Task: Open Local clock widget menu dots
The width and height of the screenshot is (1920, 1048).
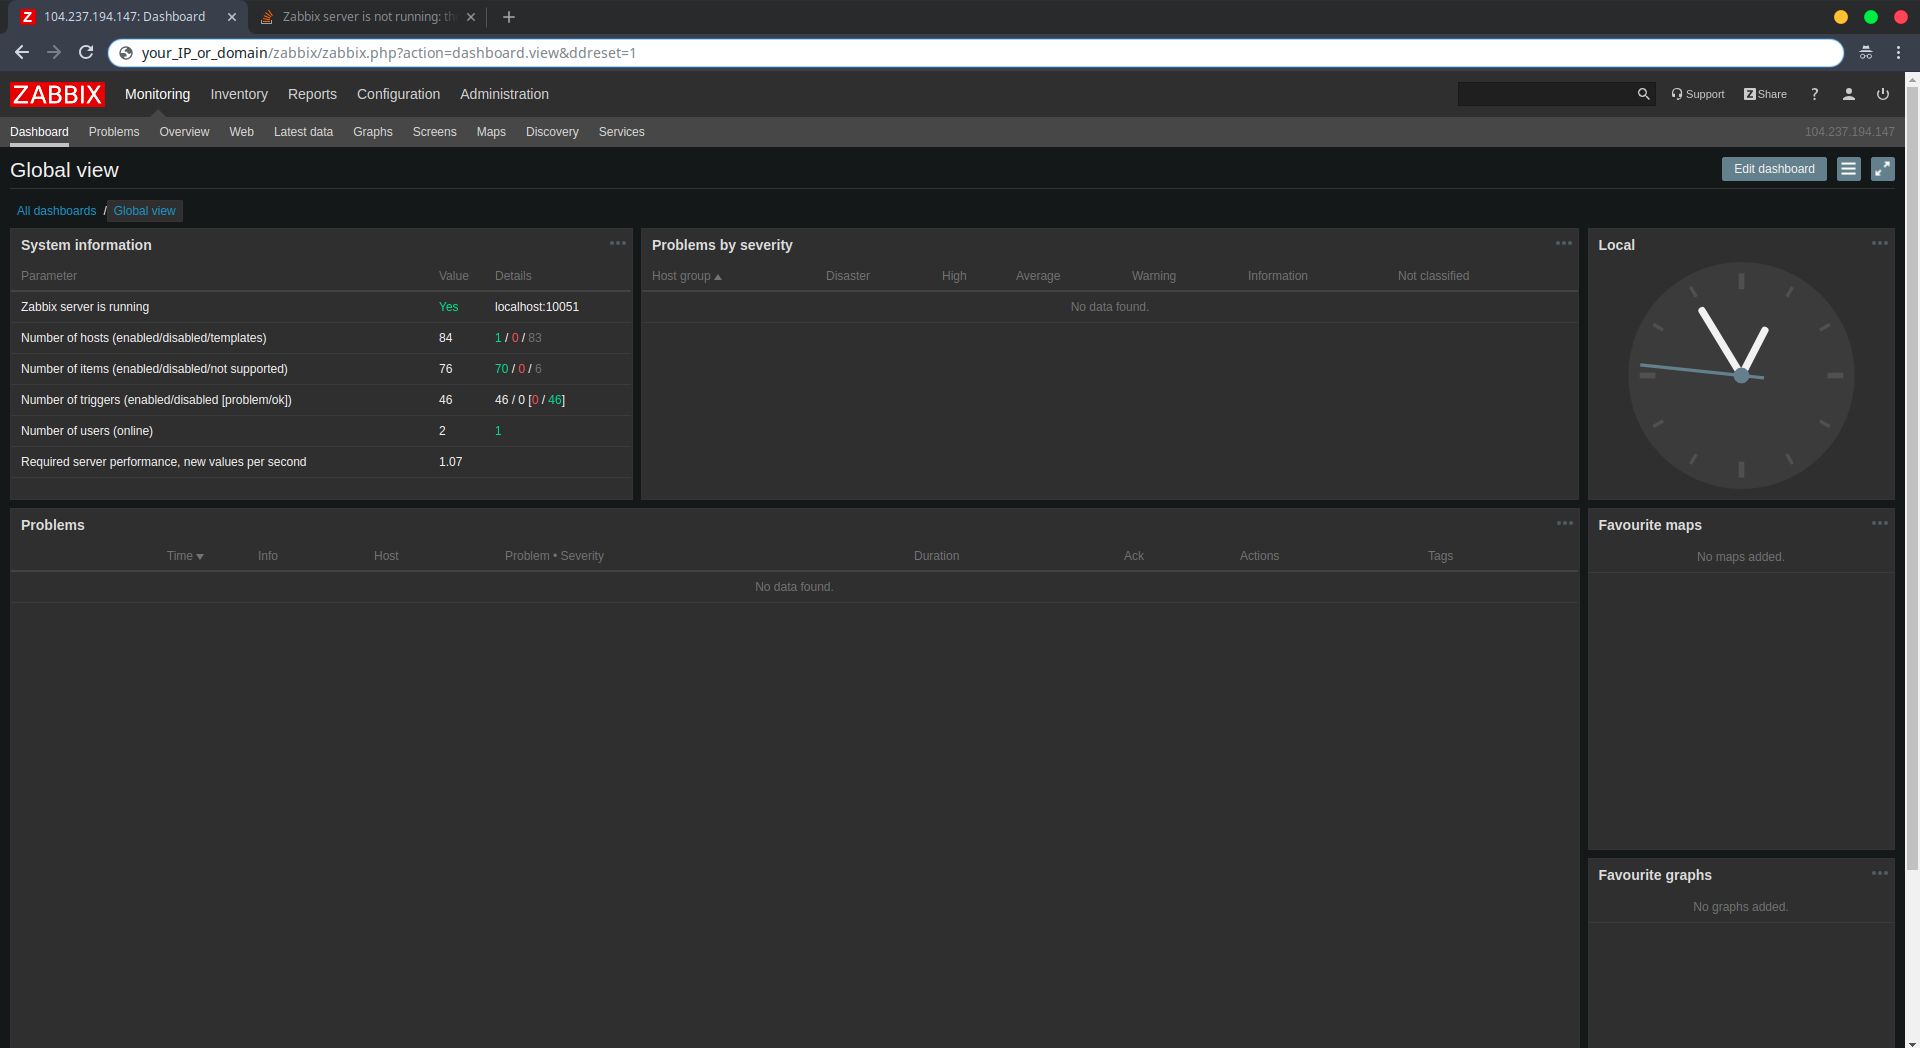Action: point(1880,243)
